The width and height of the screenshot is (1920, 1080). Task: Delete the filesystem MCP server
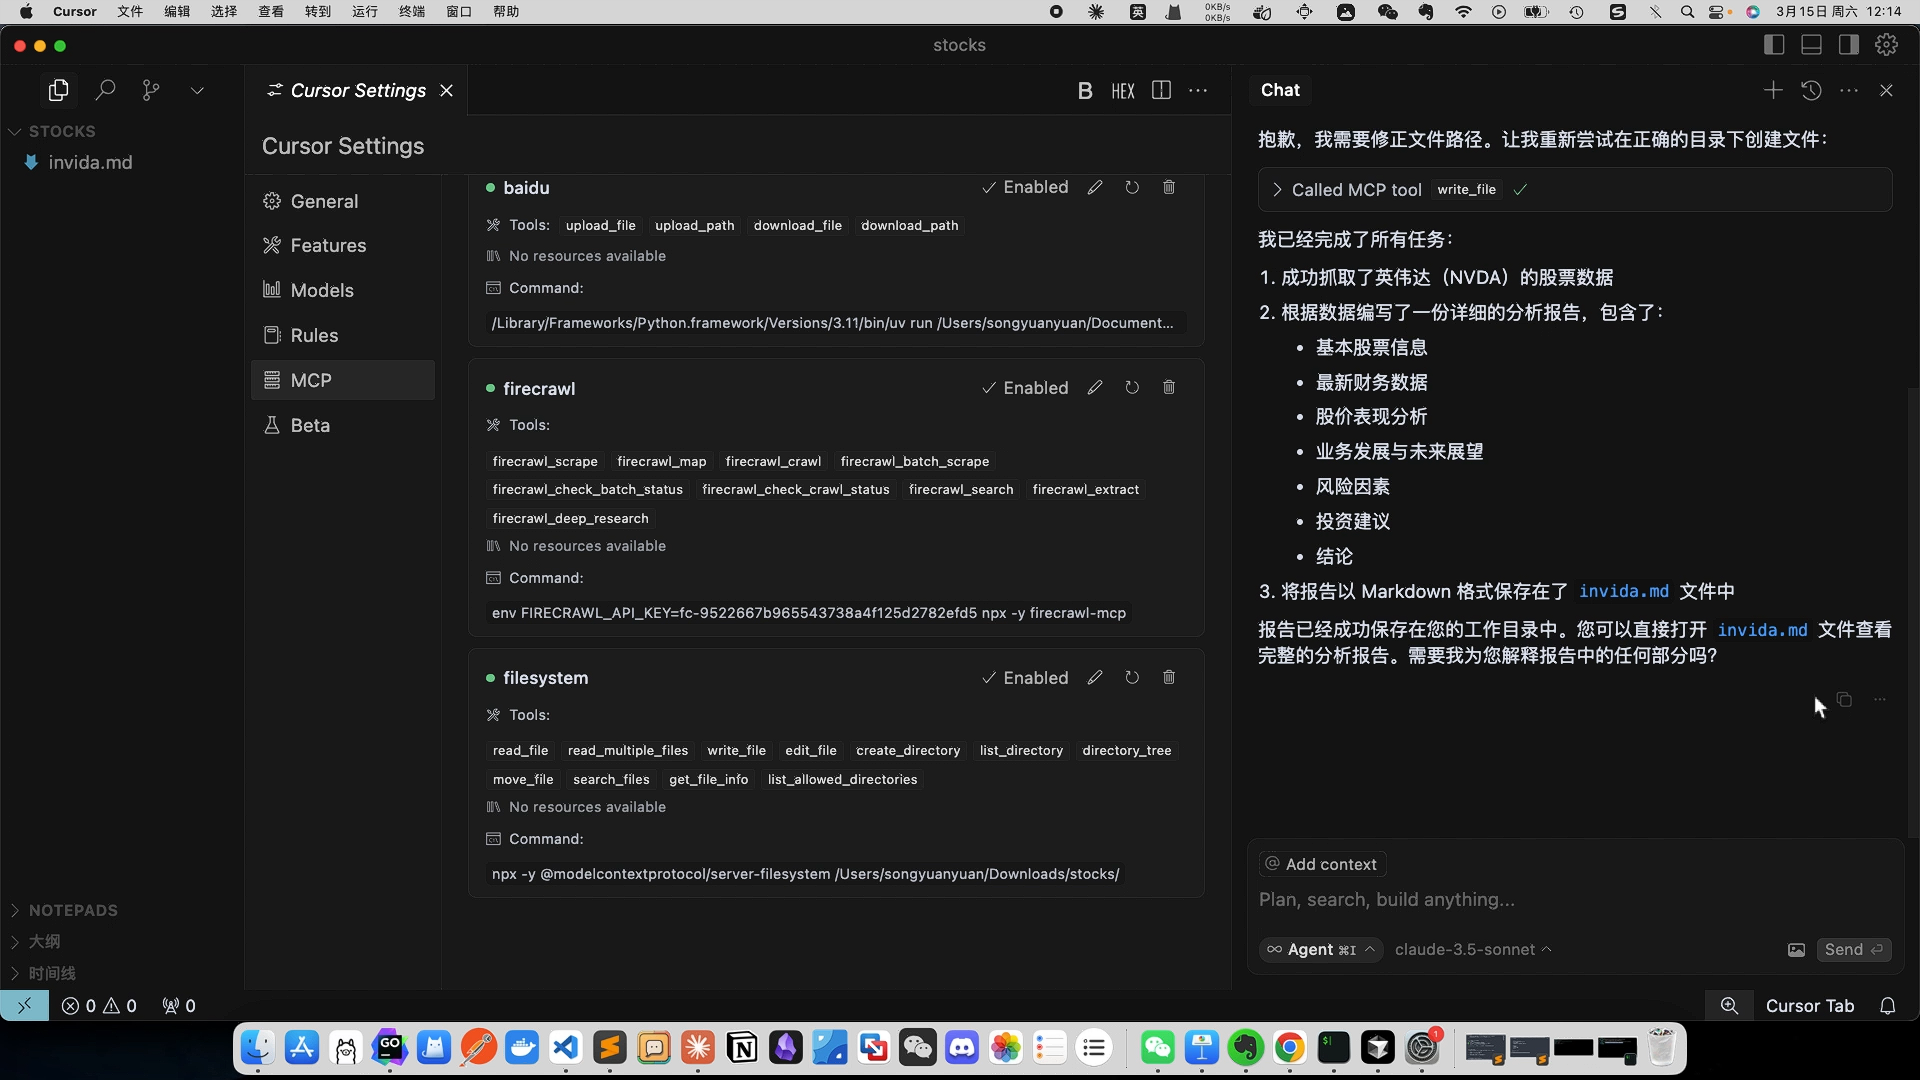1169,678
